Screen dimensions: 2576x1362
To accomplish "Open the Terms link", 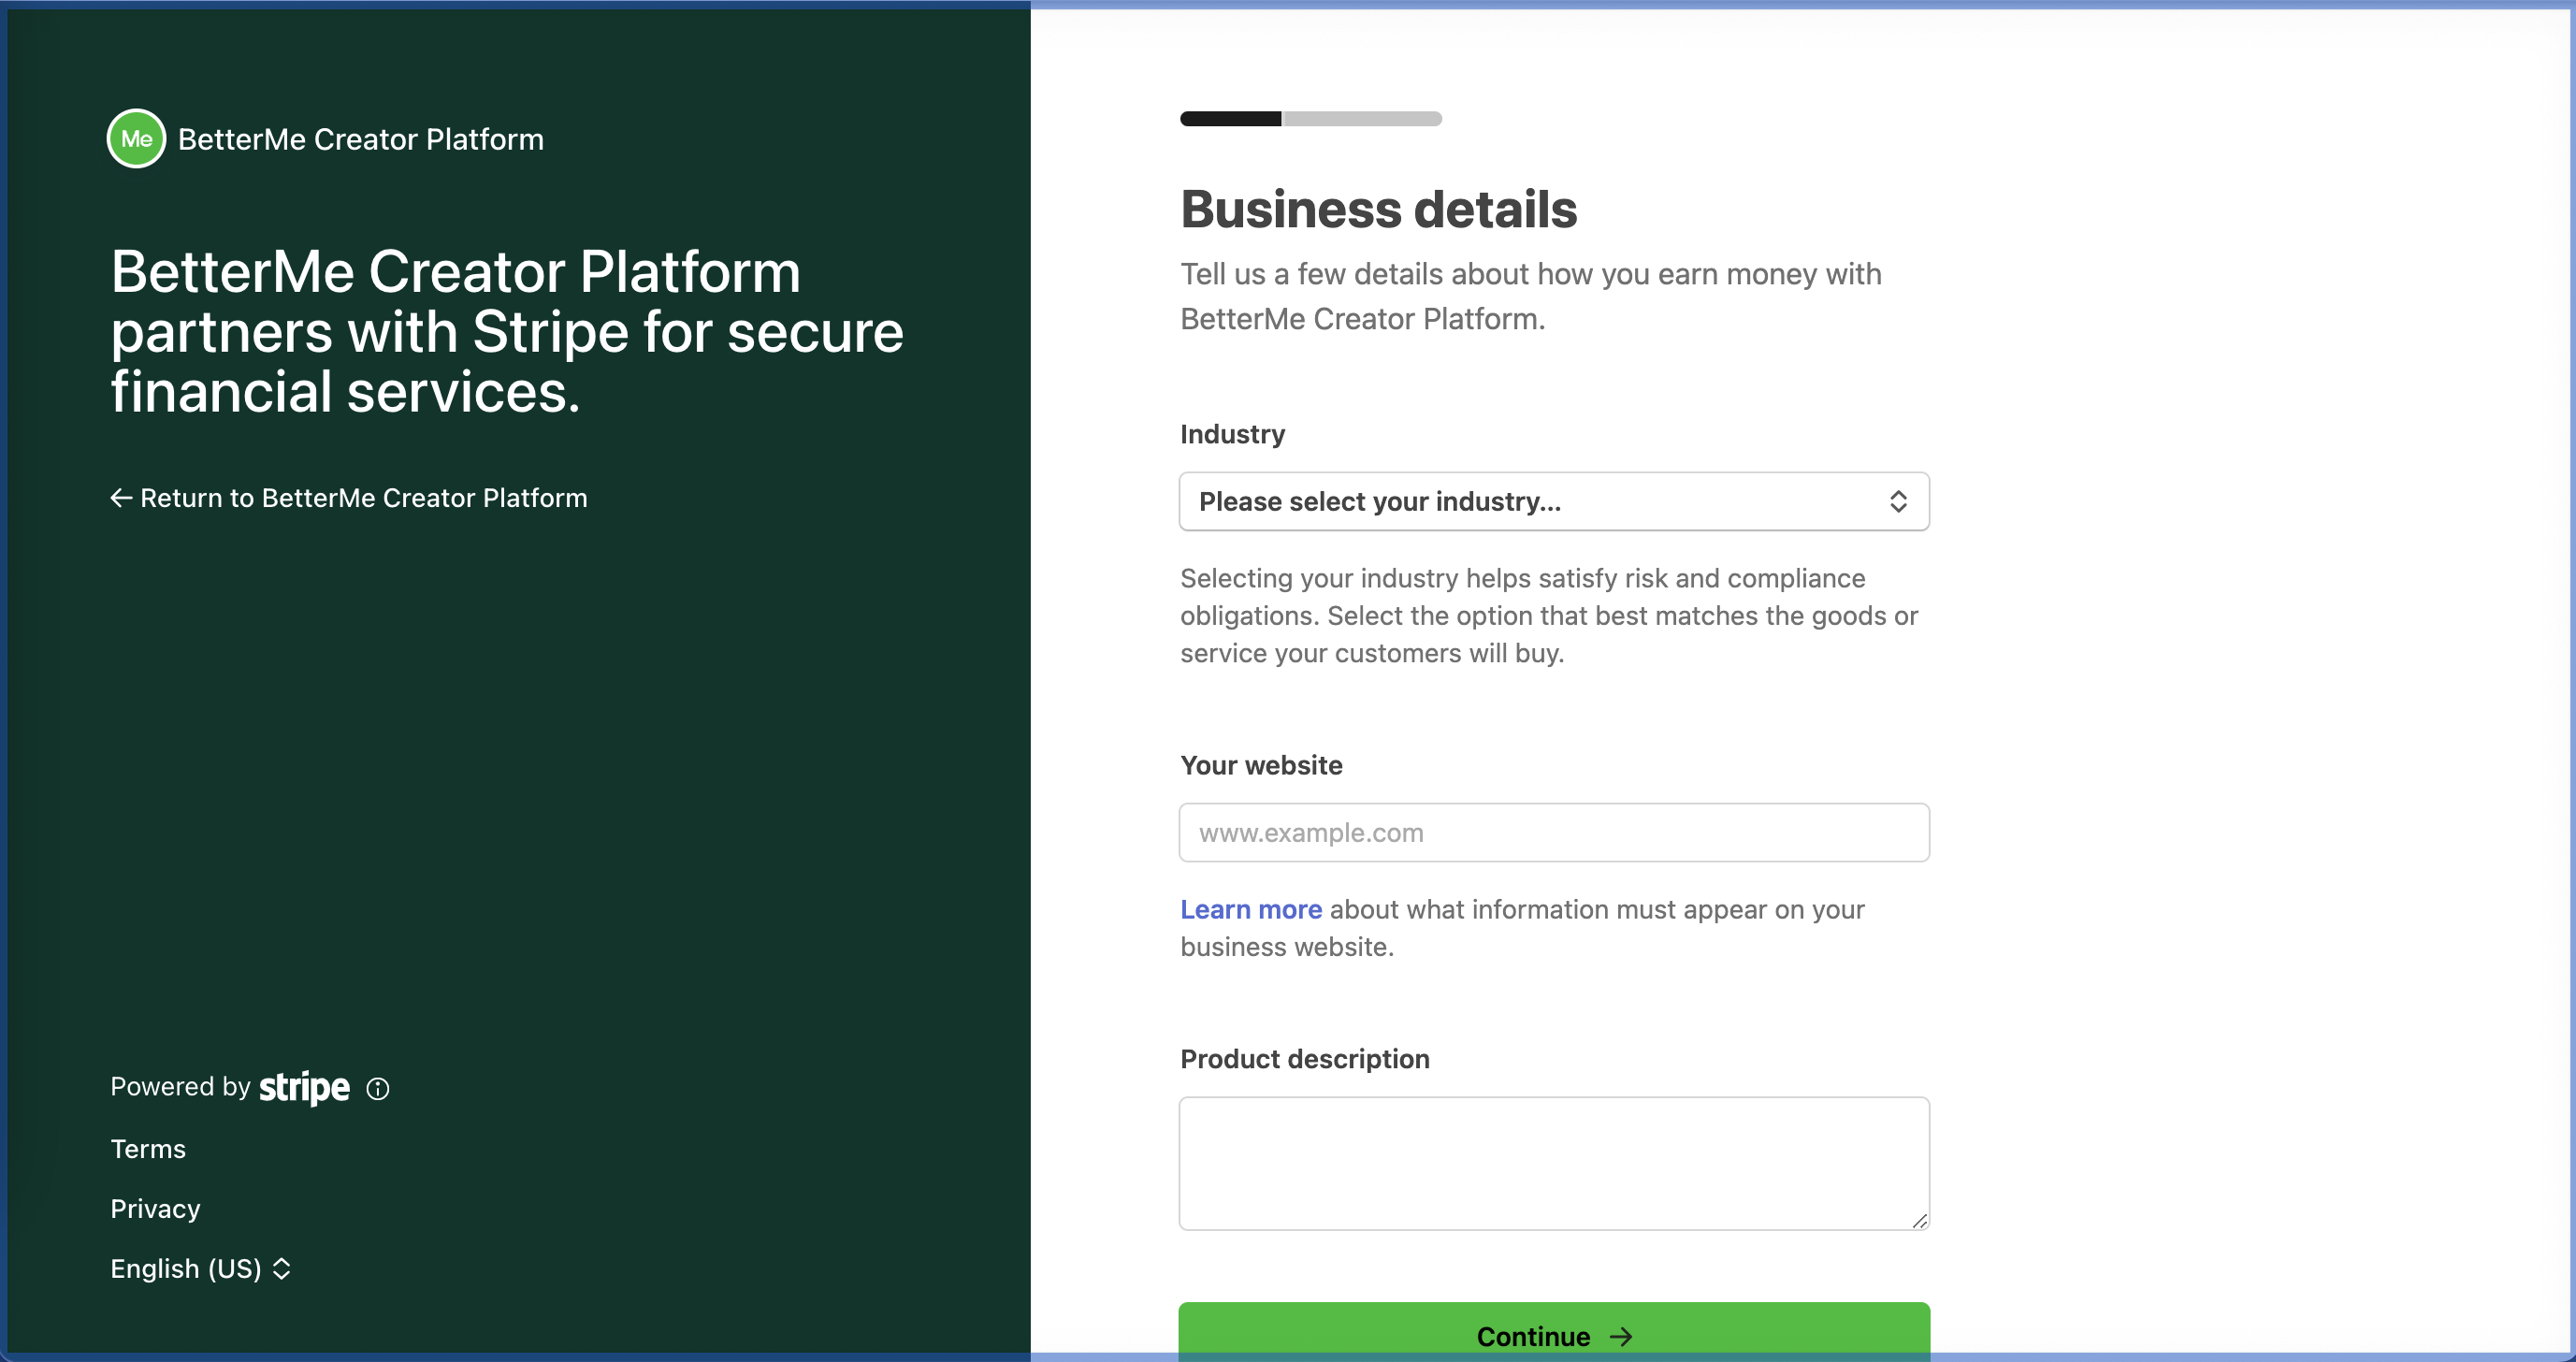I will pos(148,1149).
